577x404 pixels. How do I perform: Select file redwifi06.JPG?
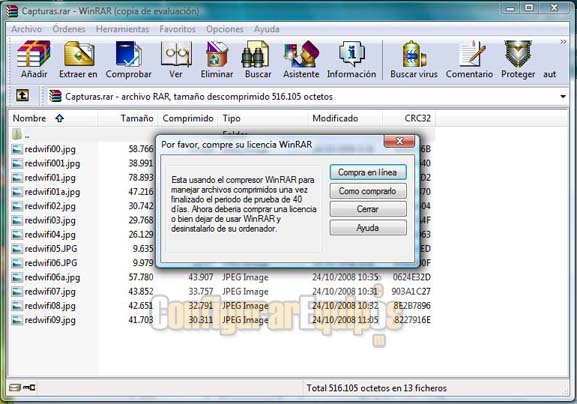pyautogui.click(x=51, y=263)
